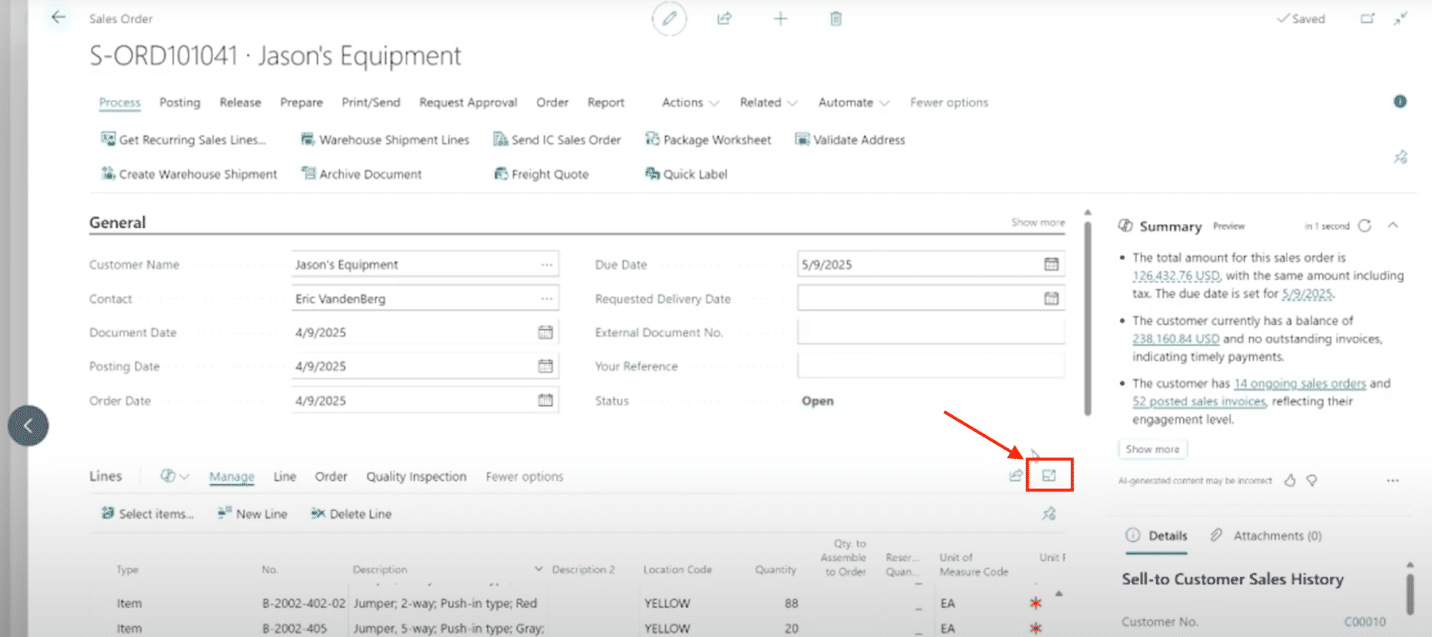Click the Delete Line button
Viewport: 1432px width, 637px height.
(x=351, y=514)
